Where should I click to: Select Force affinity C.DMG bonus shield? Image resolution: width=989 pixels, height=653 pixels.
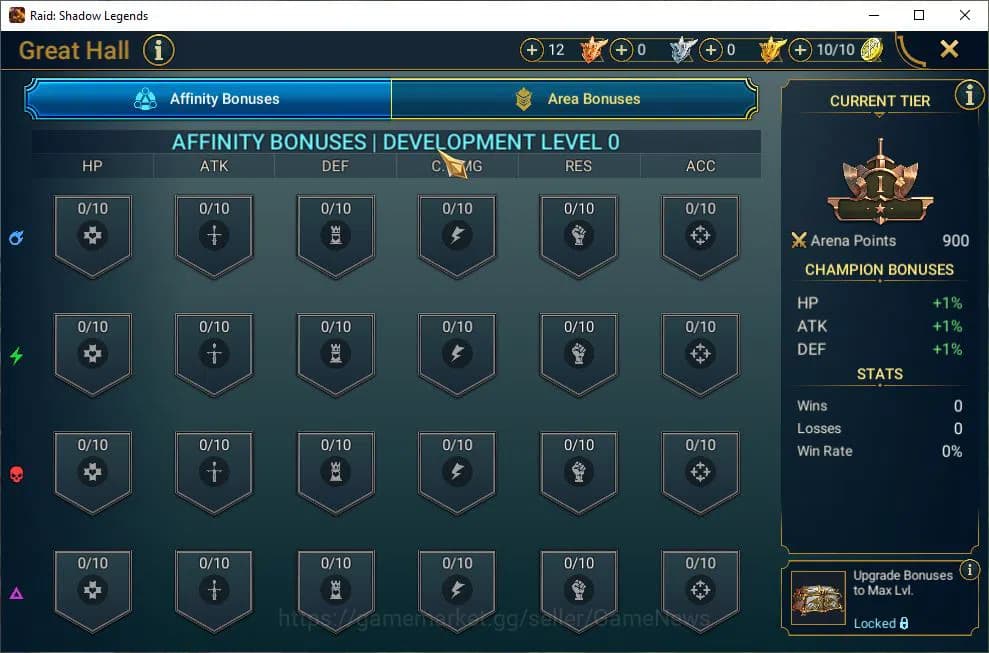tap(457, 473)
